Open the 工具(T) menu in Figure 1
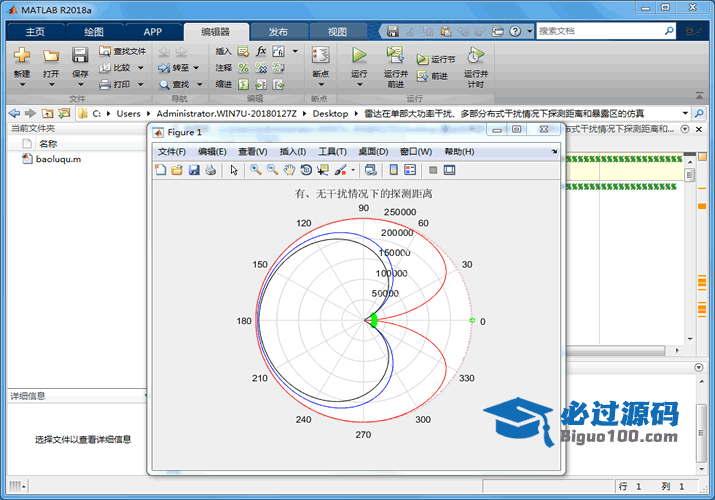This screenshot has height=500, width=715. point(332,152)
